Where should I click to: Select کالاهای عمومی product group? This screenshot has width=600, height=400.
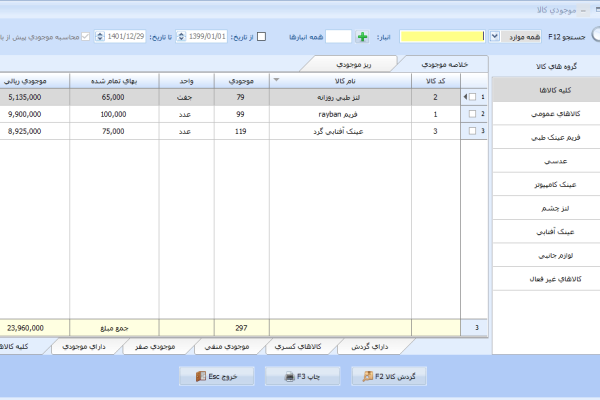[546, 114]
